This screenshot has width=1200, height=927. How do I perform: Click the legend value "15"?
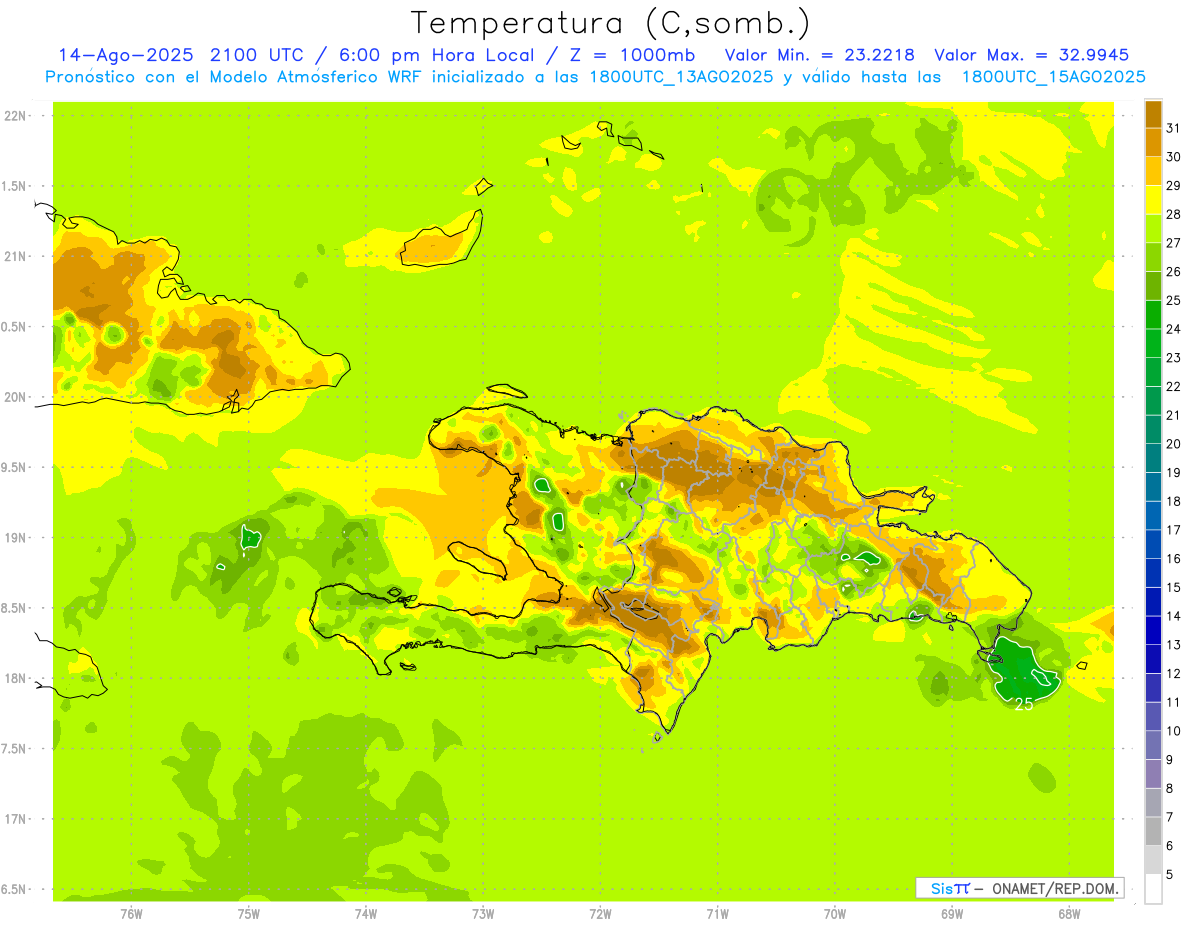(1174, 588)
